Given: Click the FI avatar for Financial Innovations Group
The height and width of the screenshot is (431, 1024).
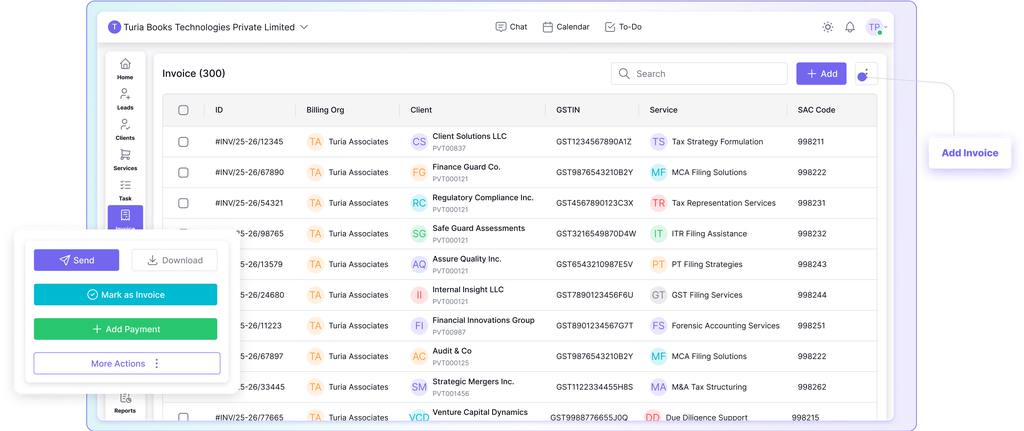Looking at the screenshot, I should [x=419, y=326].
